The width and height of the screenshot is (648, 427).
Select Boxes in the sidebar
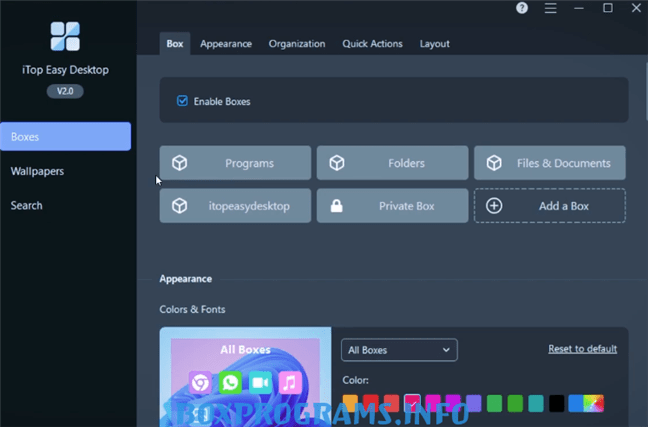point(65,136)
